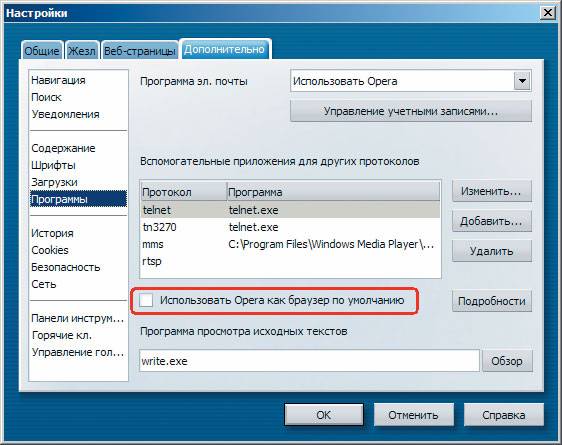Switch to the Жезл tab
This screenshot has width=562, height=445.
[x=82, y=51]
